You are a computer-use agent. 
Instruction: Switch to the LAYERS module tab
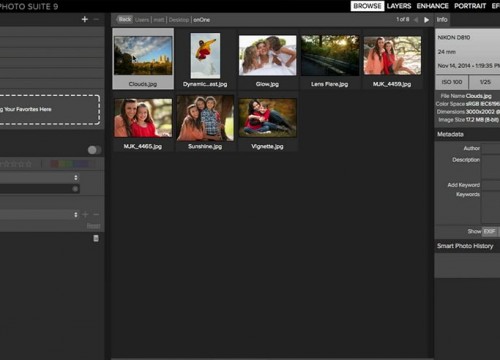pos(399,6)
